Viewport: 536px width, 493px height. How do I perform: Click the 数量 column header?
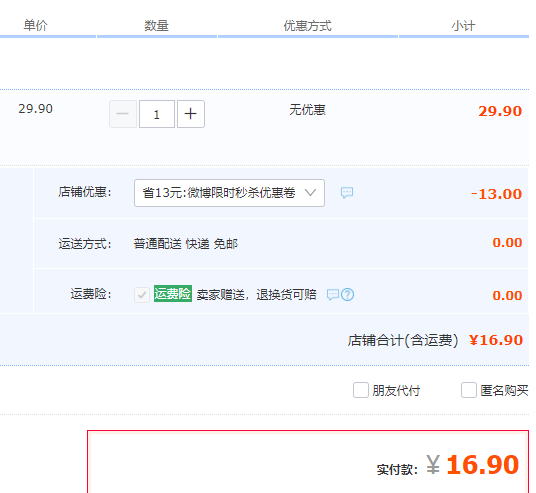pyautogui.click(x=157, y=26)
